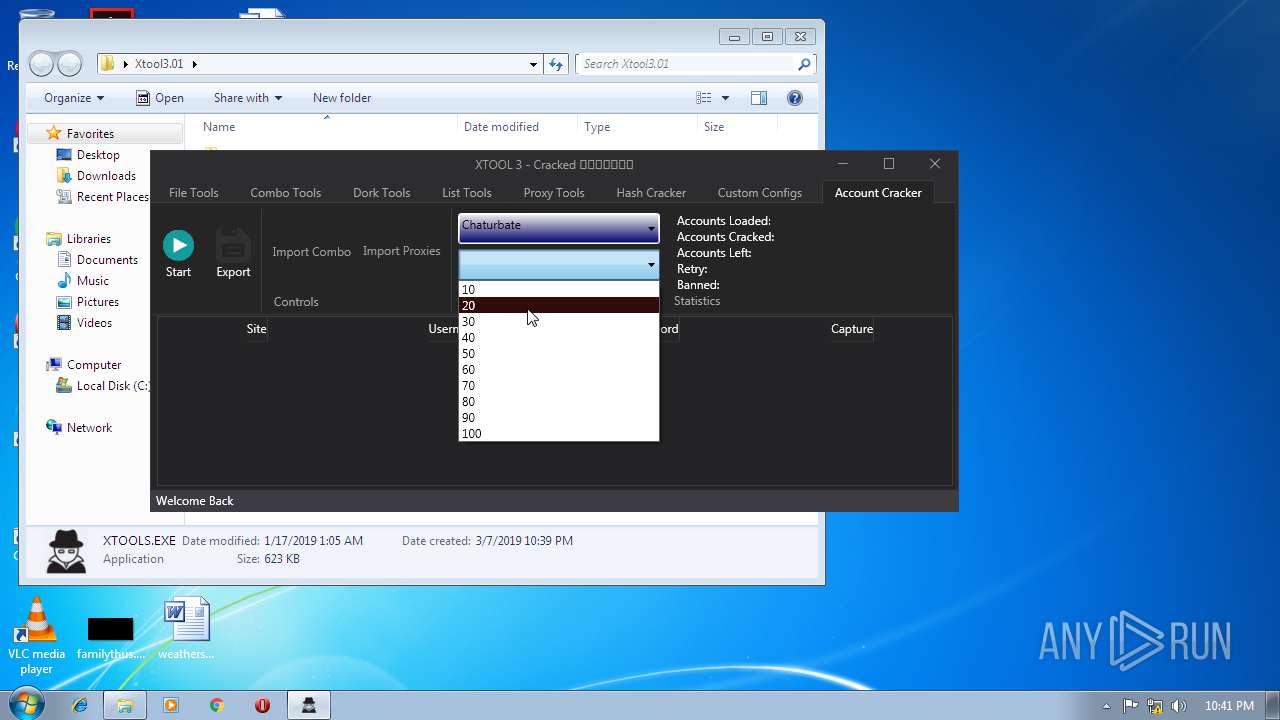Select 50 from the dropdown list
The image size is (1280, 720).
(x=559, y=353)
